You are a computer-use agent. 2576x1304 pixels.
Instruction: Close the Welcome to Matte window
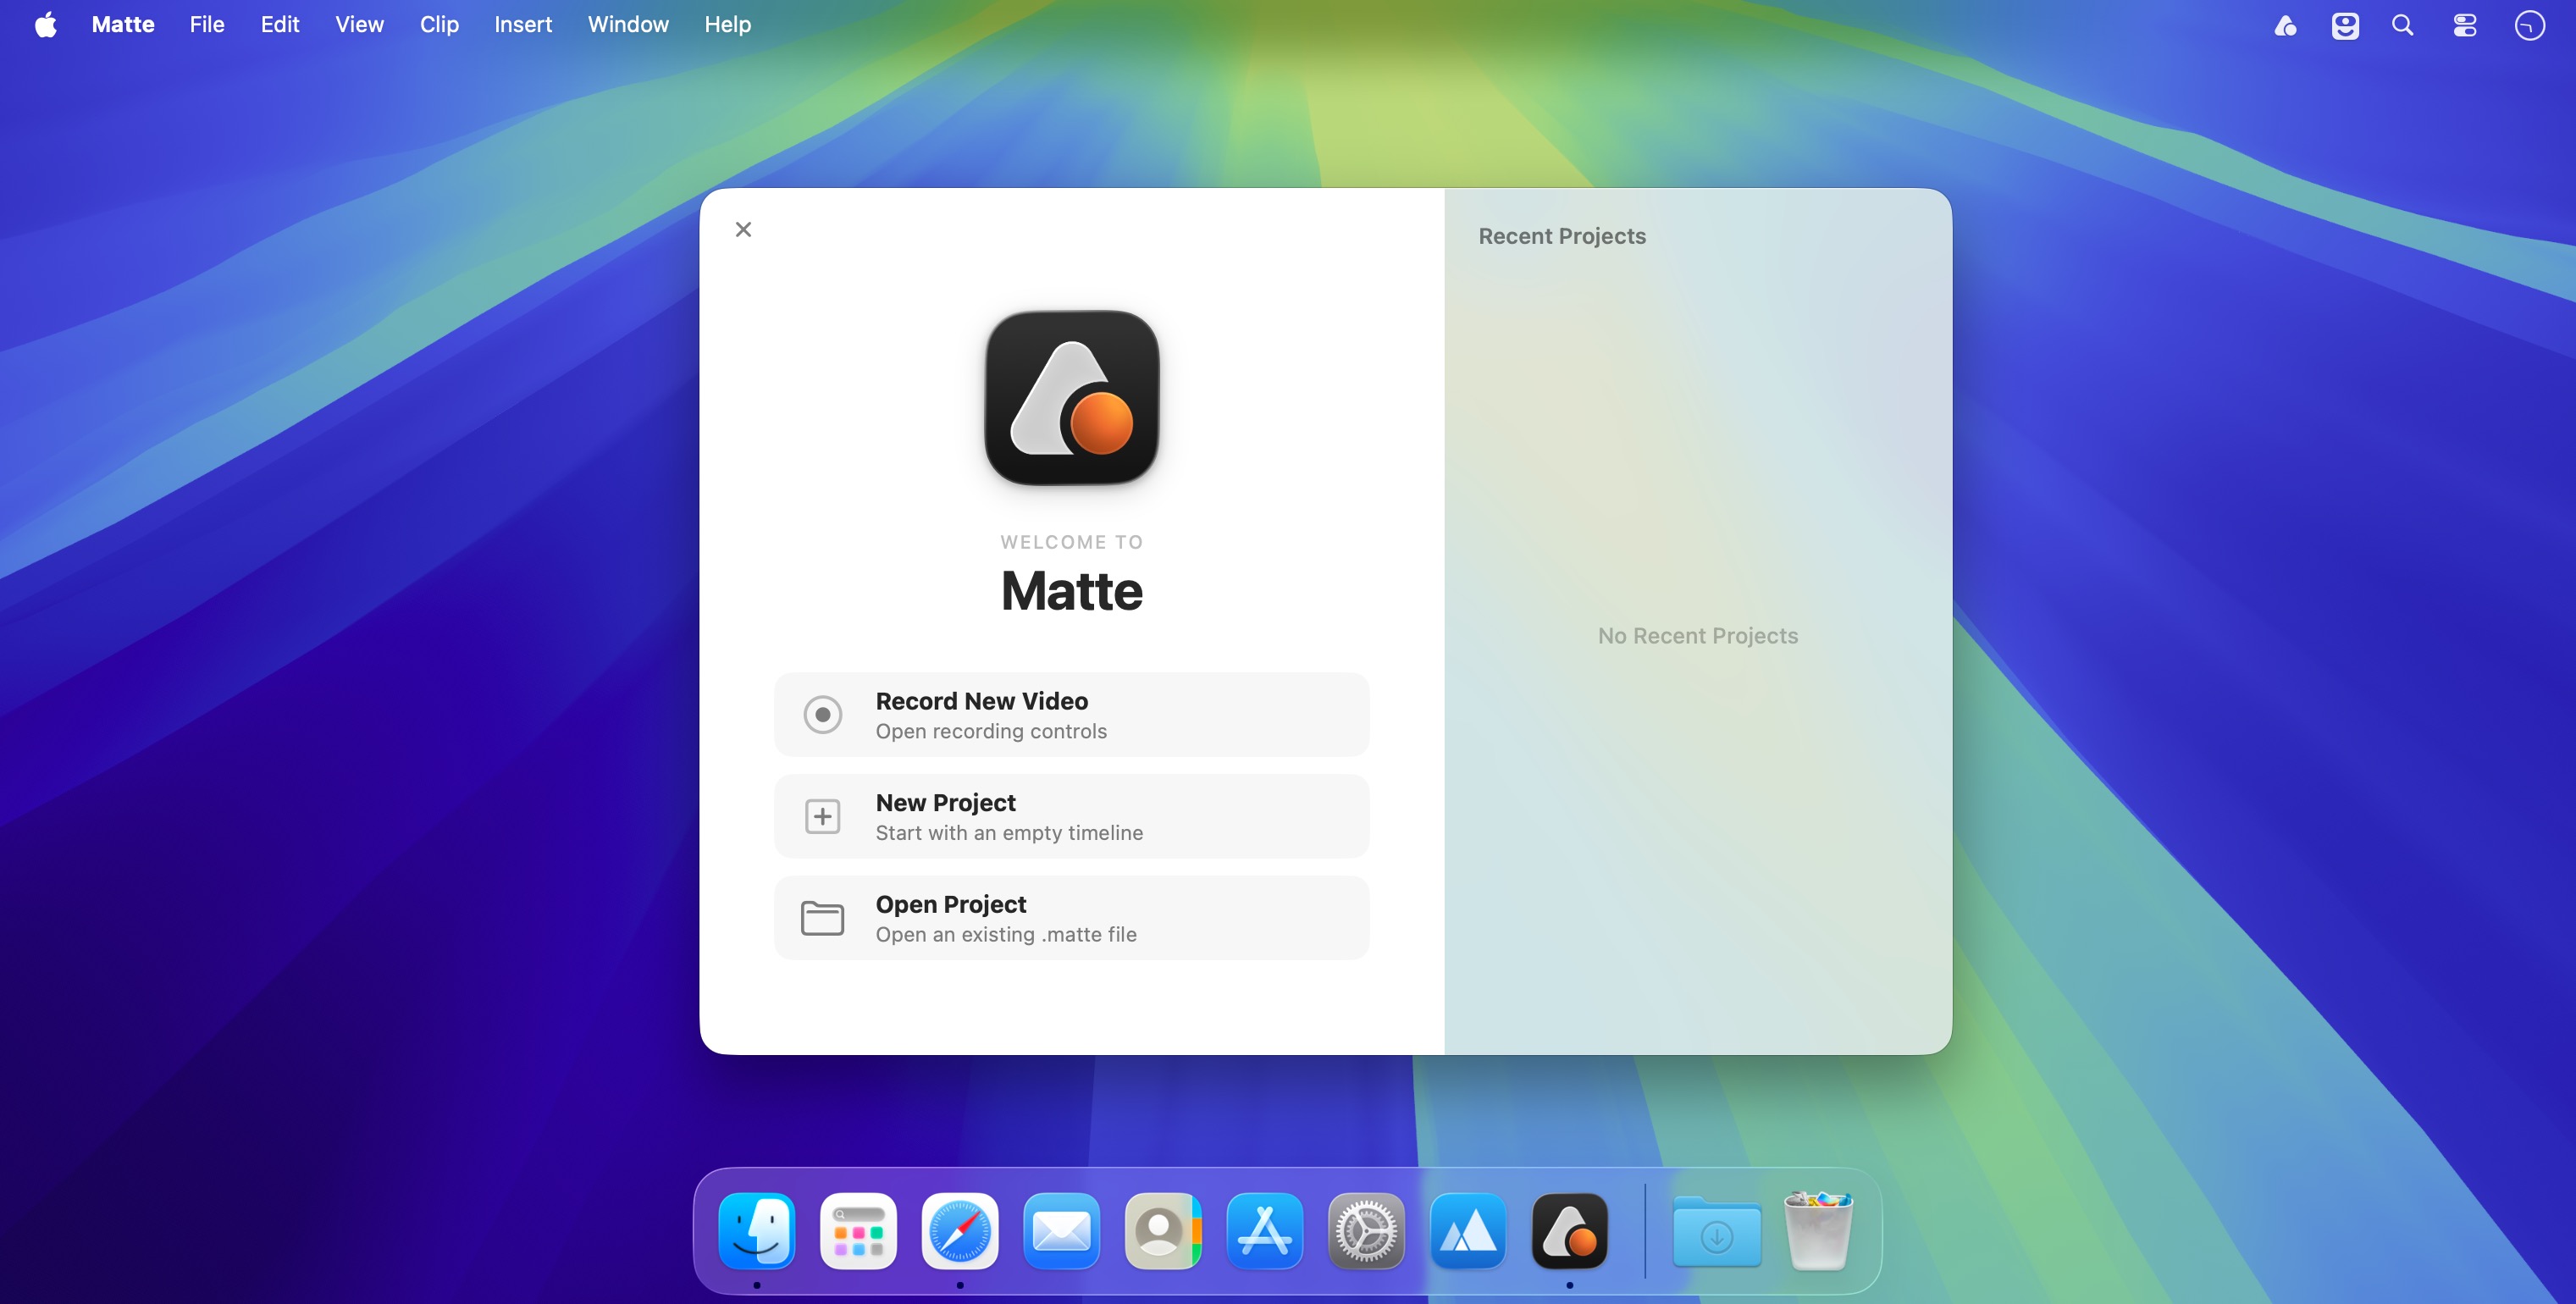tap(743, 229)
